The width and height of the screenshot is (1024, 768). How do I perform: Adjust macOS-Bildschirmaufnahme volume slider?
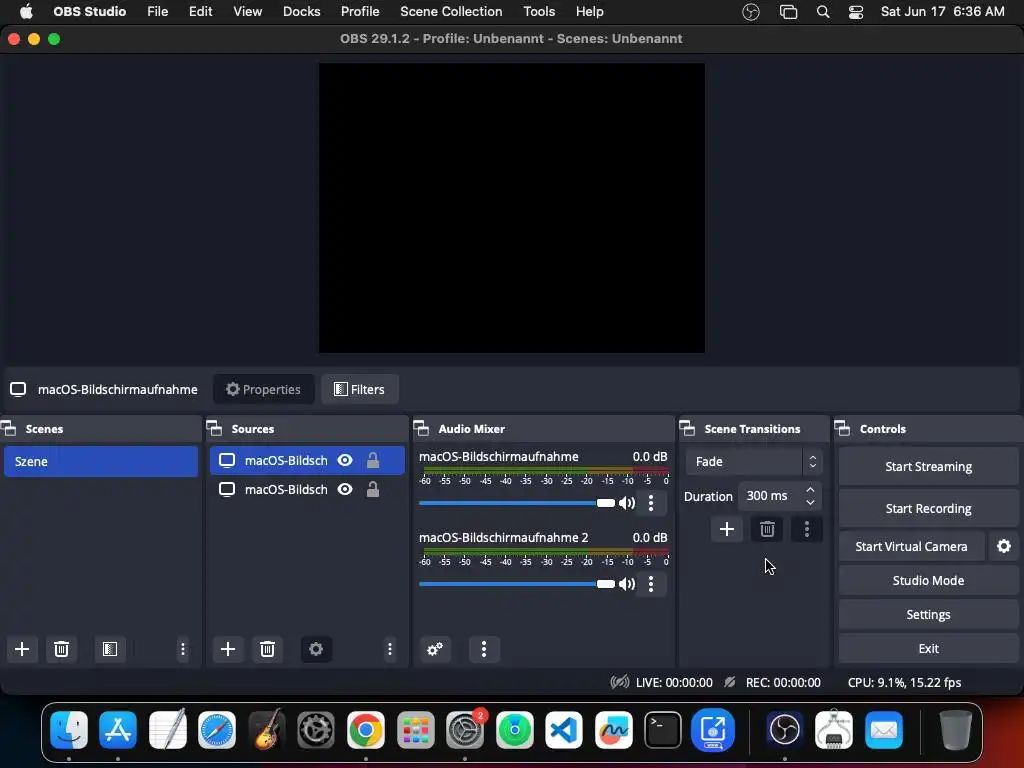point(517,503)
